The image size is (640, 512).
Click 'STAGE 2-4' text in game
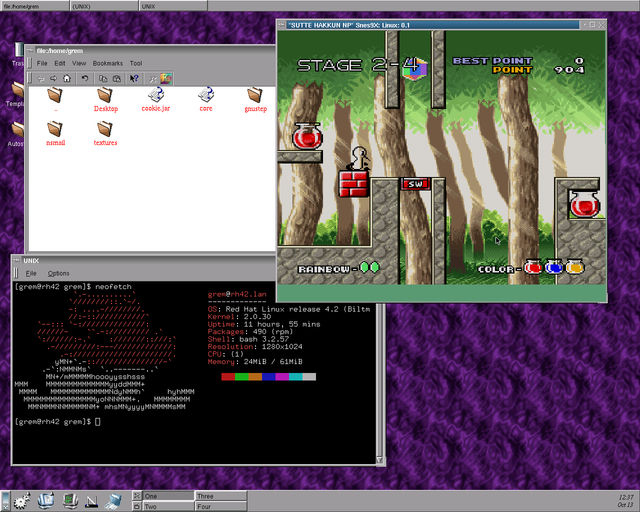(x=358, y=65)
